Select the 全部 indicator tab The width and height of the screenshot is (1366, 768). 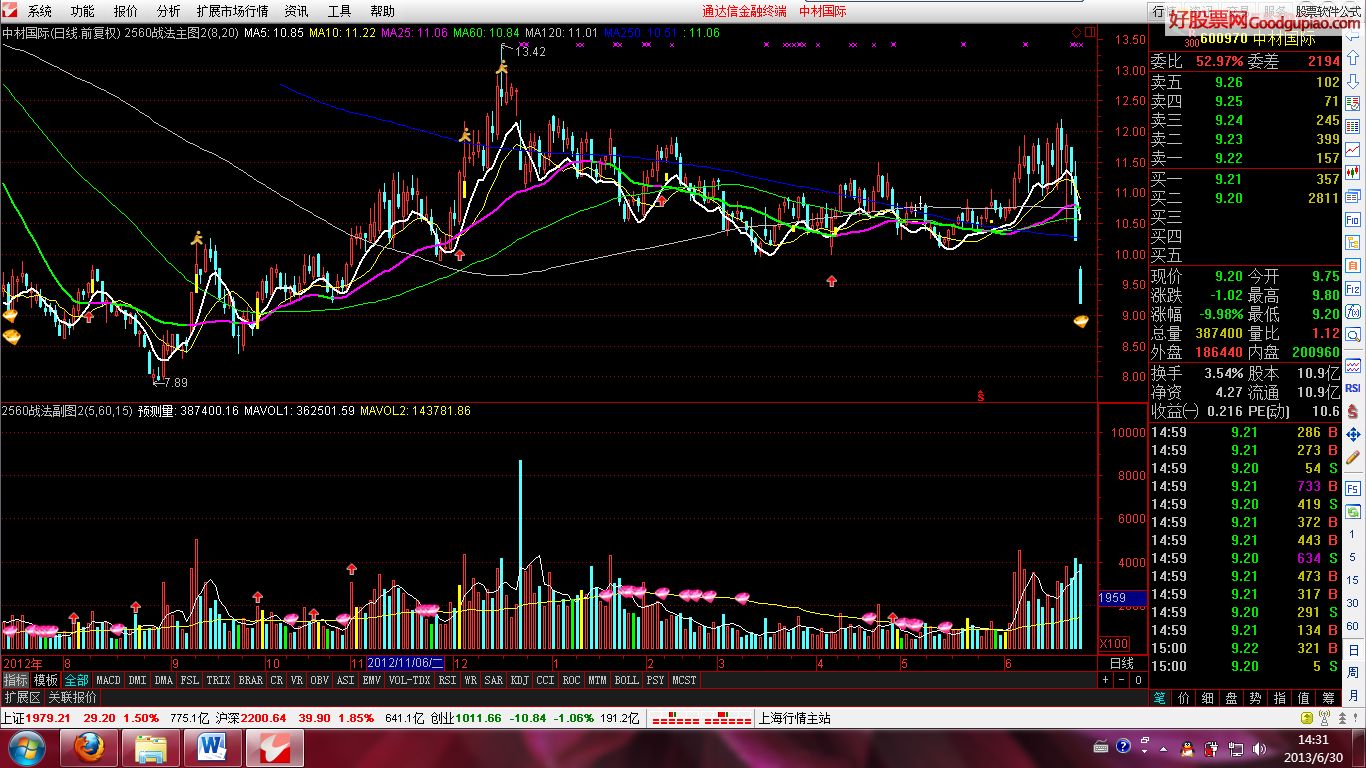pos(76,680)
